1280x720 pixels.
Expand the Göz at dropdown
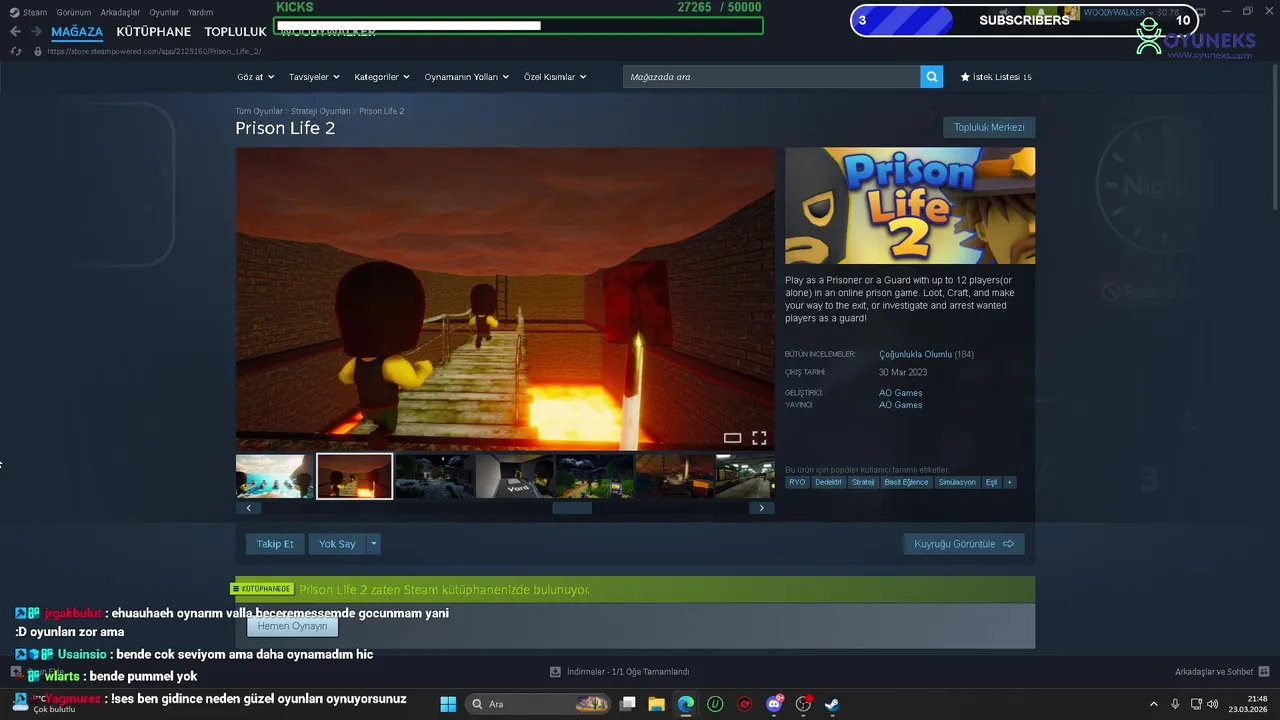pos(255,77)
